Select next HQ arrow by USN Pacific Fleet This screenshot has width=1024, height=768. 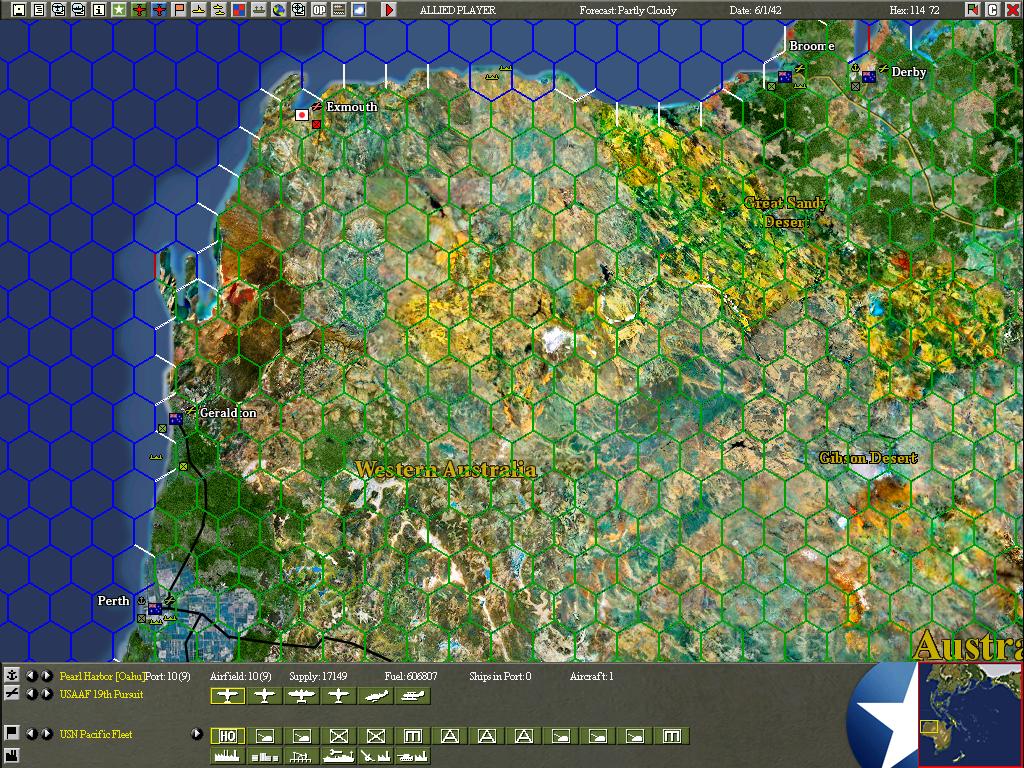[x=46, y=733]
